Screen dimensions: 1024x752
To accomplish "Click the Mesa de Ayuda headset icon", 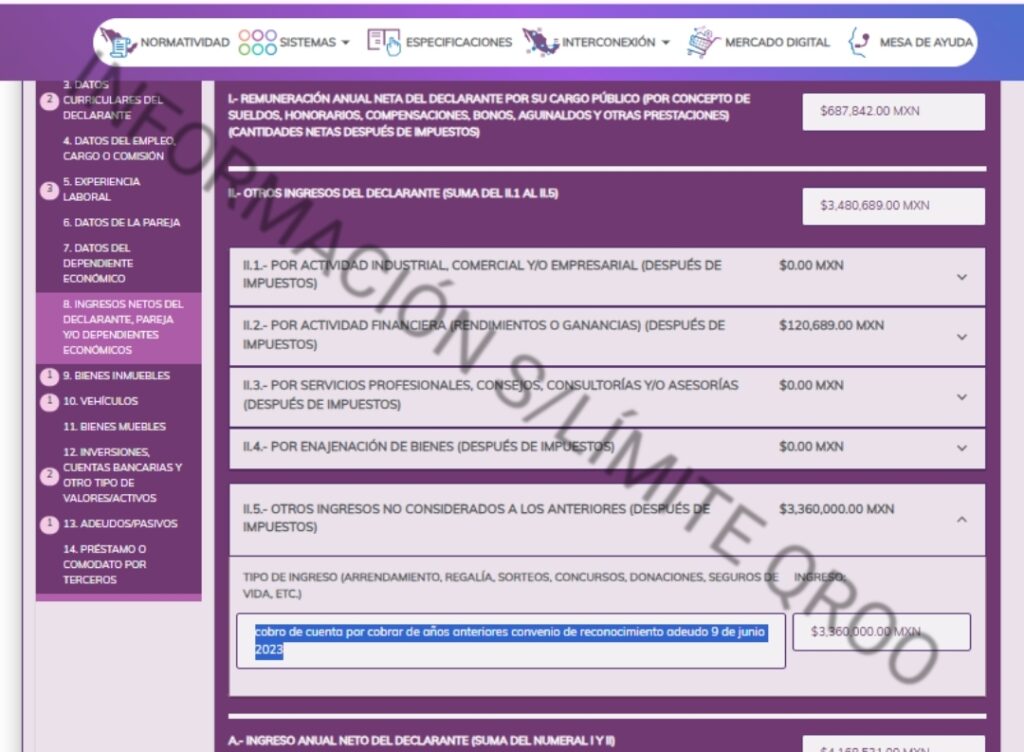I will (858, 43).
